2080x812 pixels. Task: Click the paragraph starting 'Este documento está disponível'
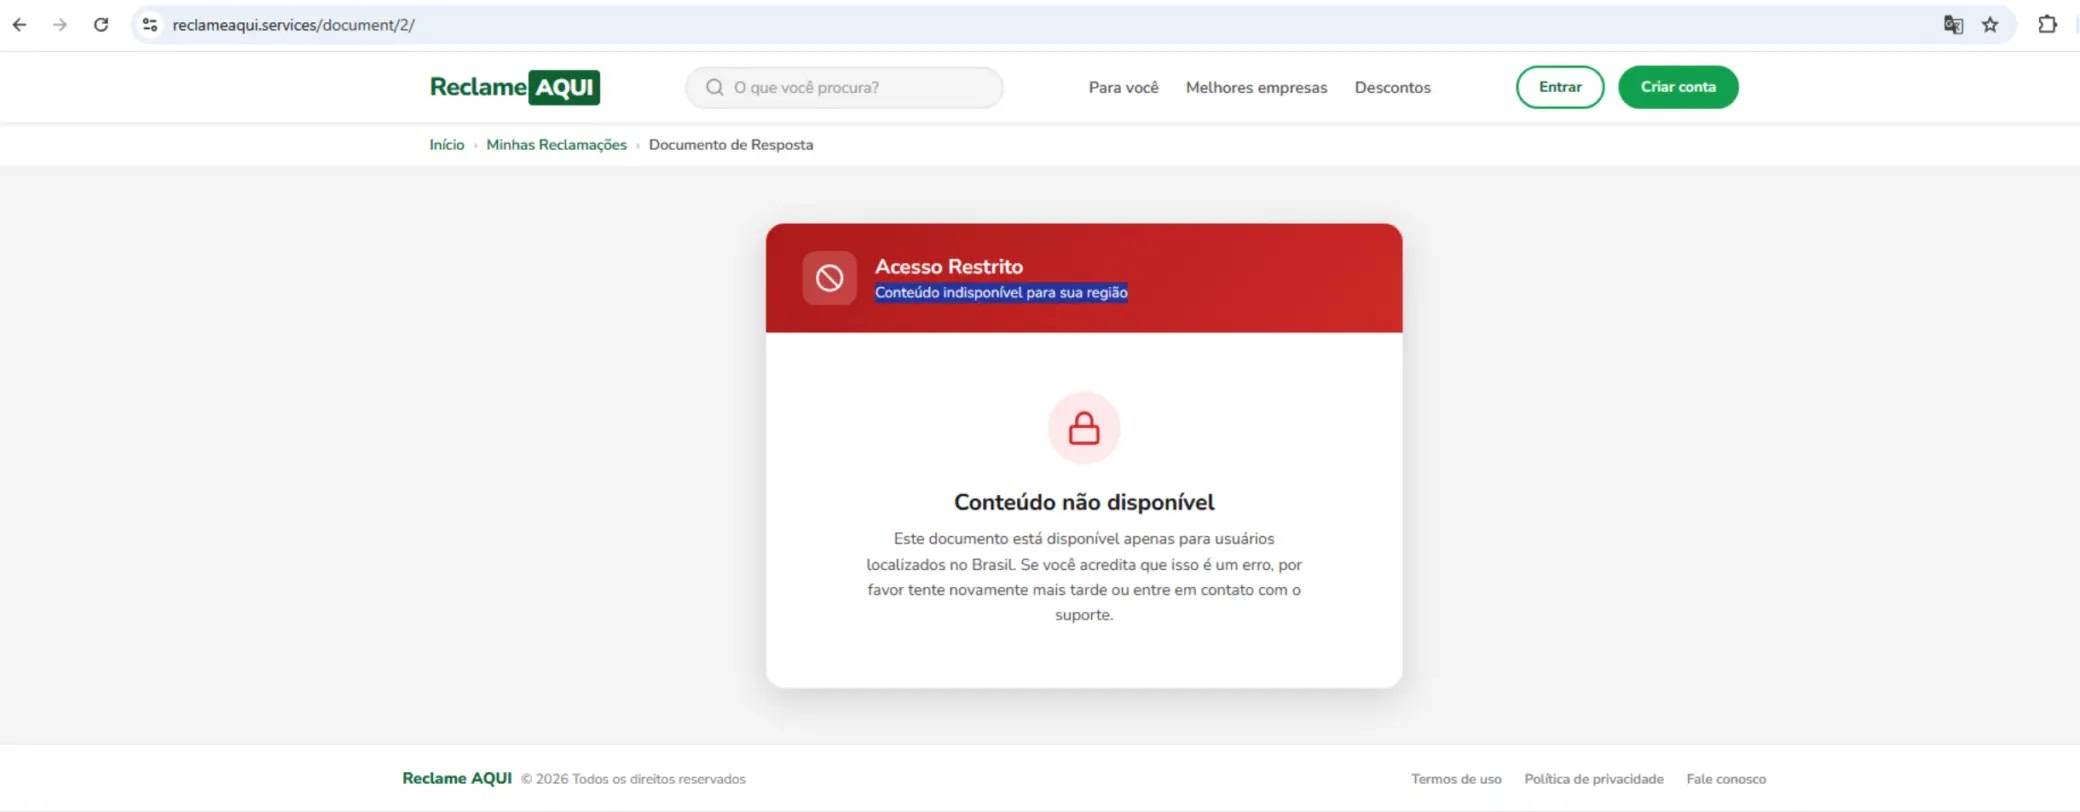1084,577
